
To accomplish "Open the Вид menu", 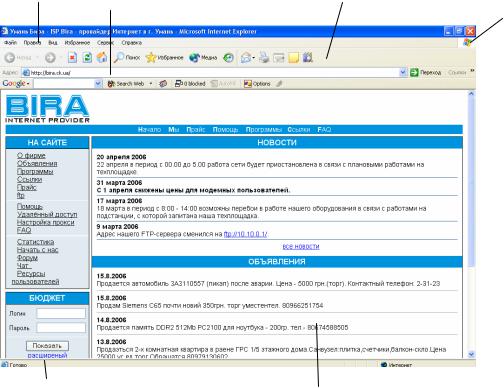I will [53, 43].
